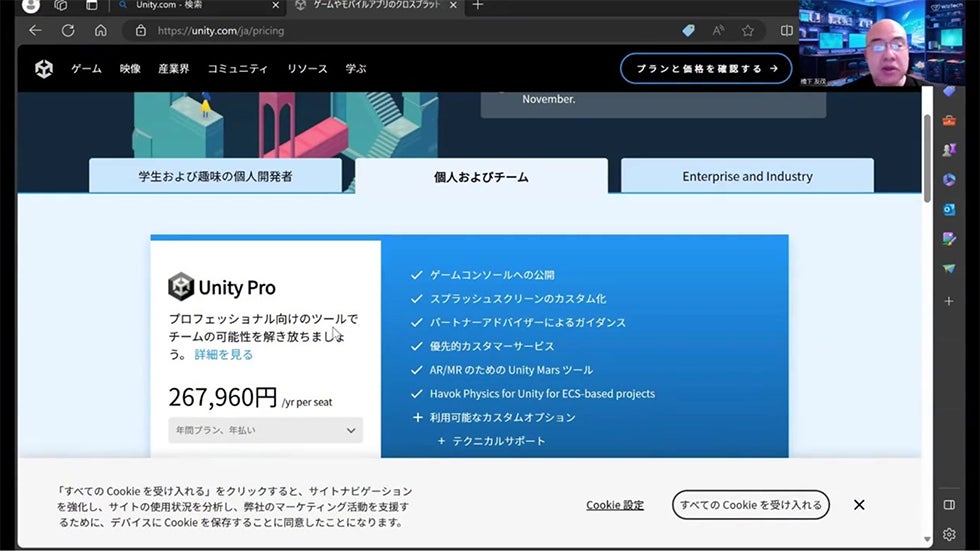This screenshot has width=980, height=551.
Task: Click the /yr per seat label
Action: 307,402
